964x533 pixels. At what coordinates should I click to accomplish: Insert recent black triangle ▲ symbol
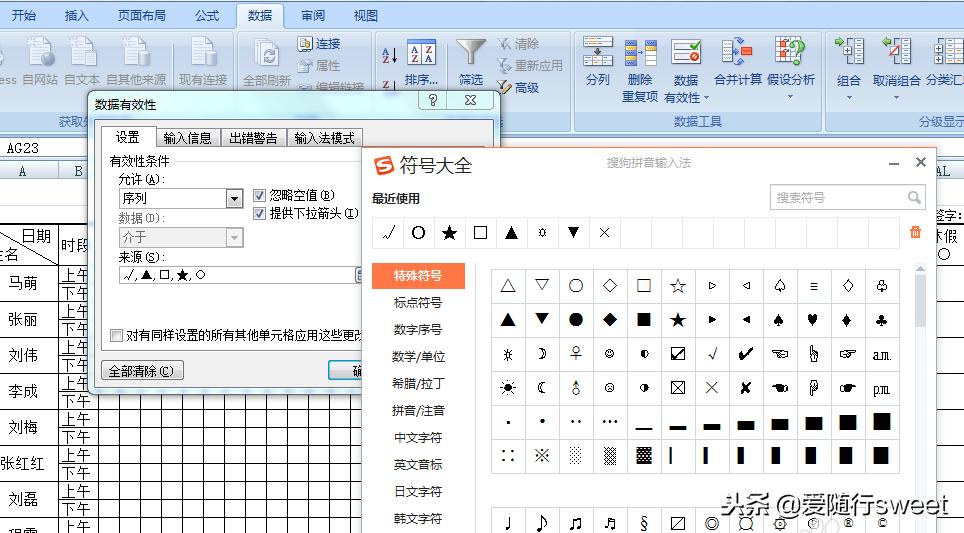pyautogui.click(x=512, y=233)
